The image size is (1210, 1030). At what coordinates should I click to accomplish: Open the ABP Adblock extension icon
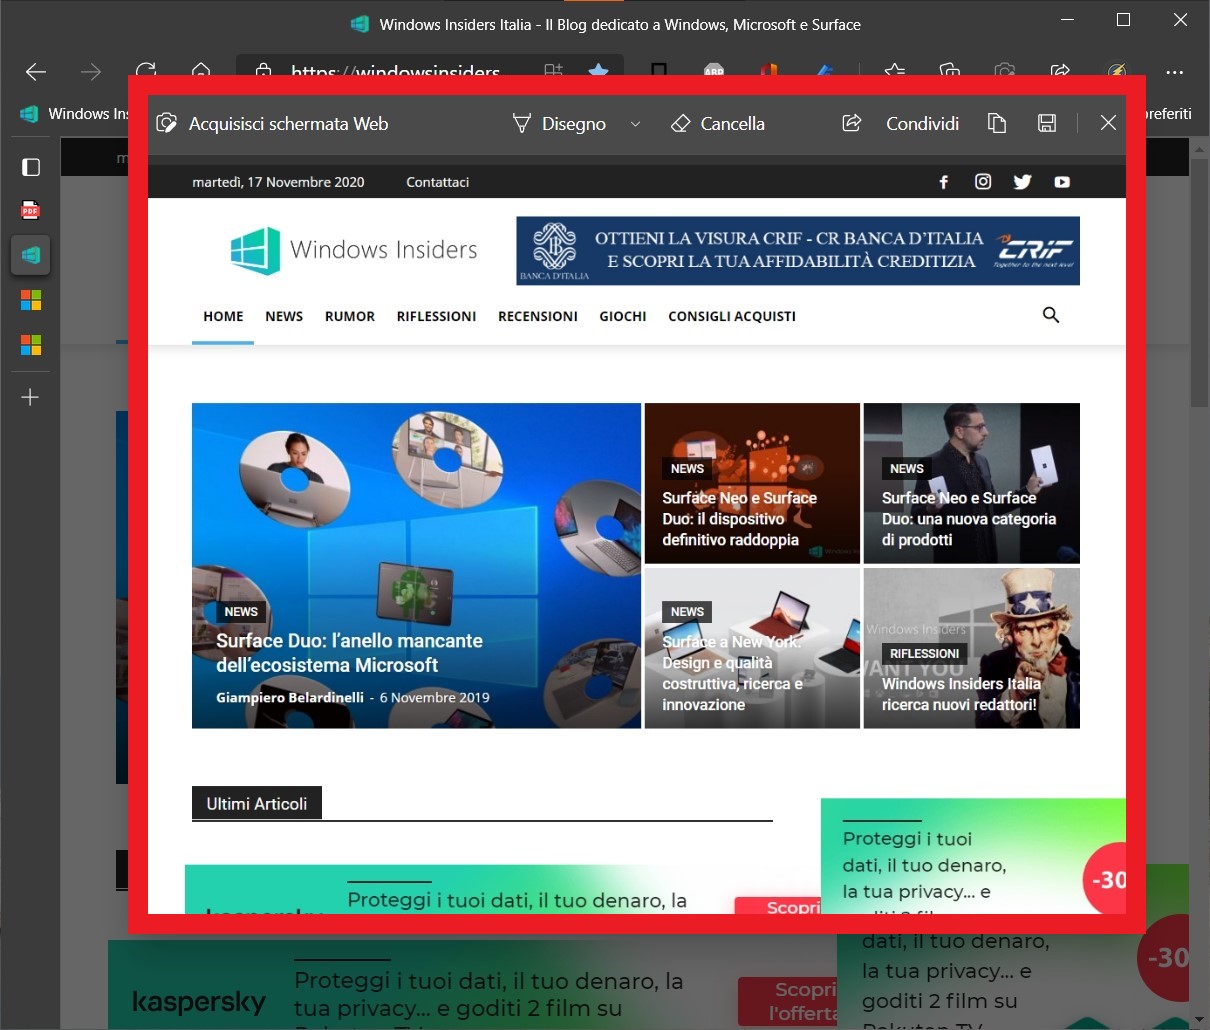coord(714,70)
